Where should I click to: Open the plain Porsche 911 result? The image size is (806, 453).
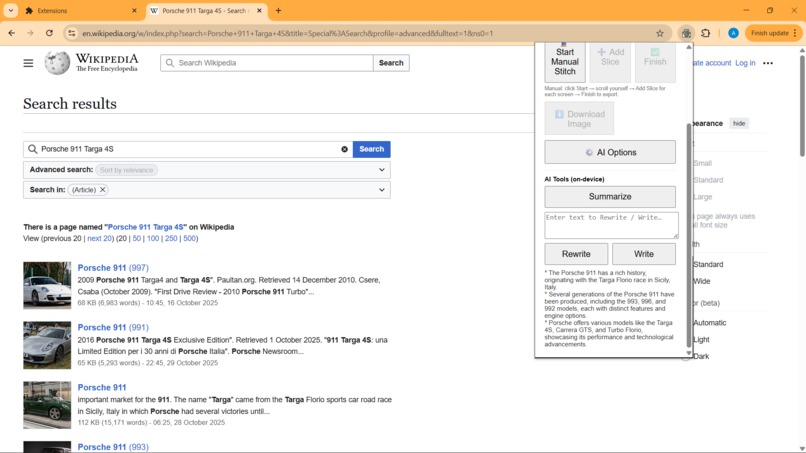pyautogui.click(x=102, y=388)
